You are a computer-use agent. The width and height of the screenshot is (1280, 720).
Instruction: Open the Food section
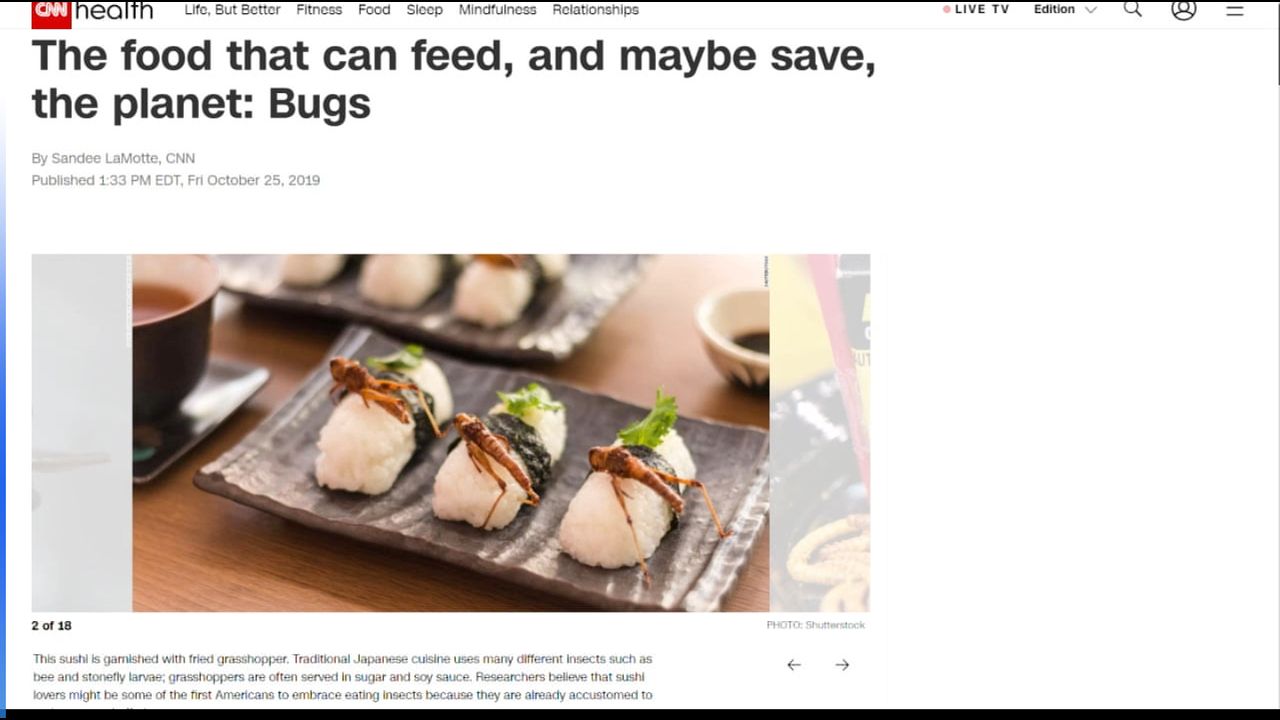(374, 9)
